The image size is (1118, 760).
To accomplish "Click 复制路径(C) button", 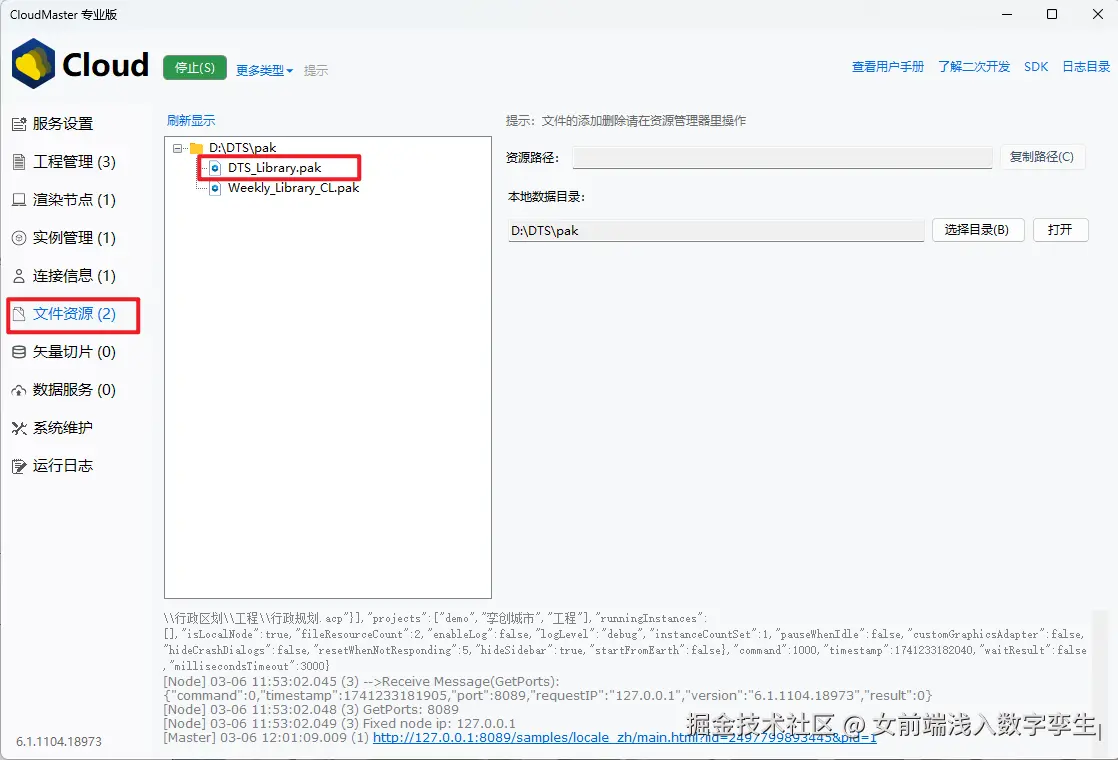I will pos(1042,157).
